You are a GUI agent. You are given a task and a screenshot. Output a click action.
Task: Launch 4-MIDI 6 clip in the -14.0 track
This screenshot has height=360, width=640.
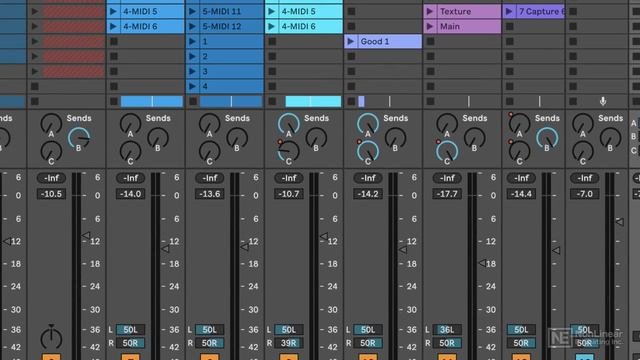pos(113,27)
